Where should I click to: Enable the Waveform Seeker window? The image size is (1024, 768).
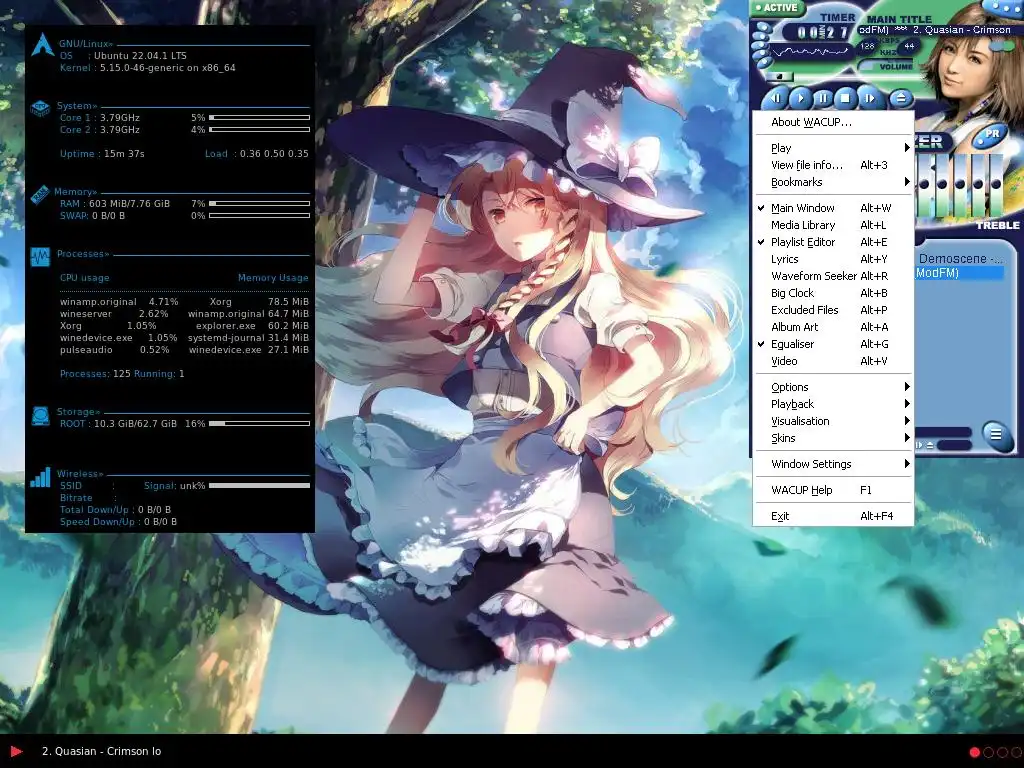pyautogui.click(x=833, y=276)
